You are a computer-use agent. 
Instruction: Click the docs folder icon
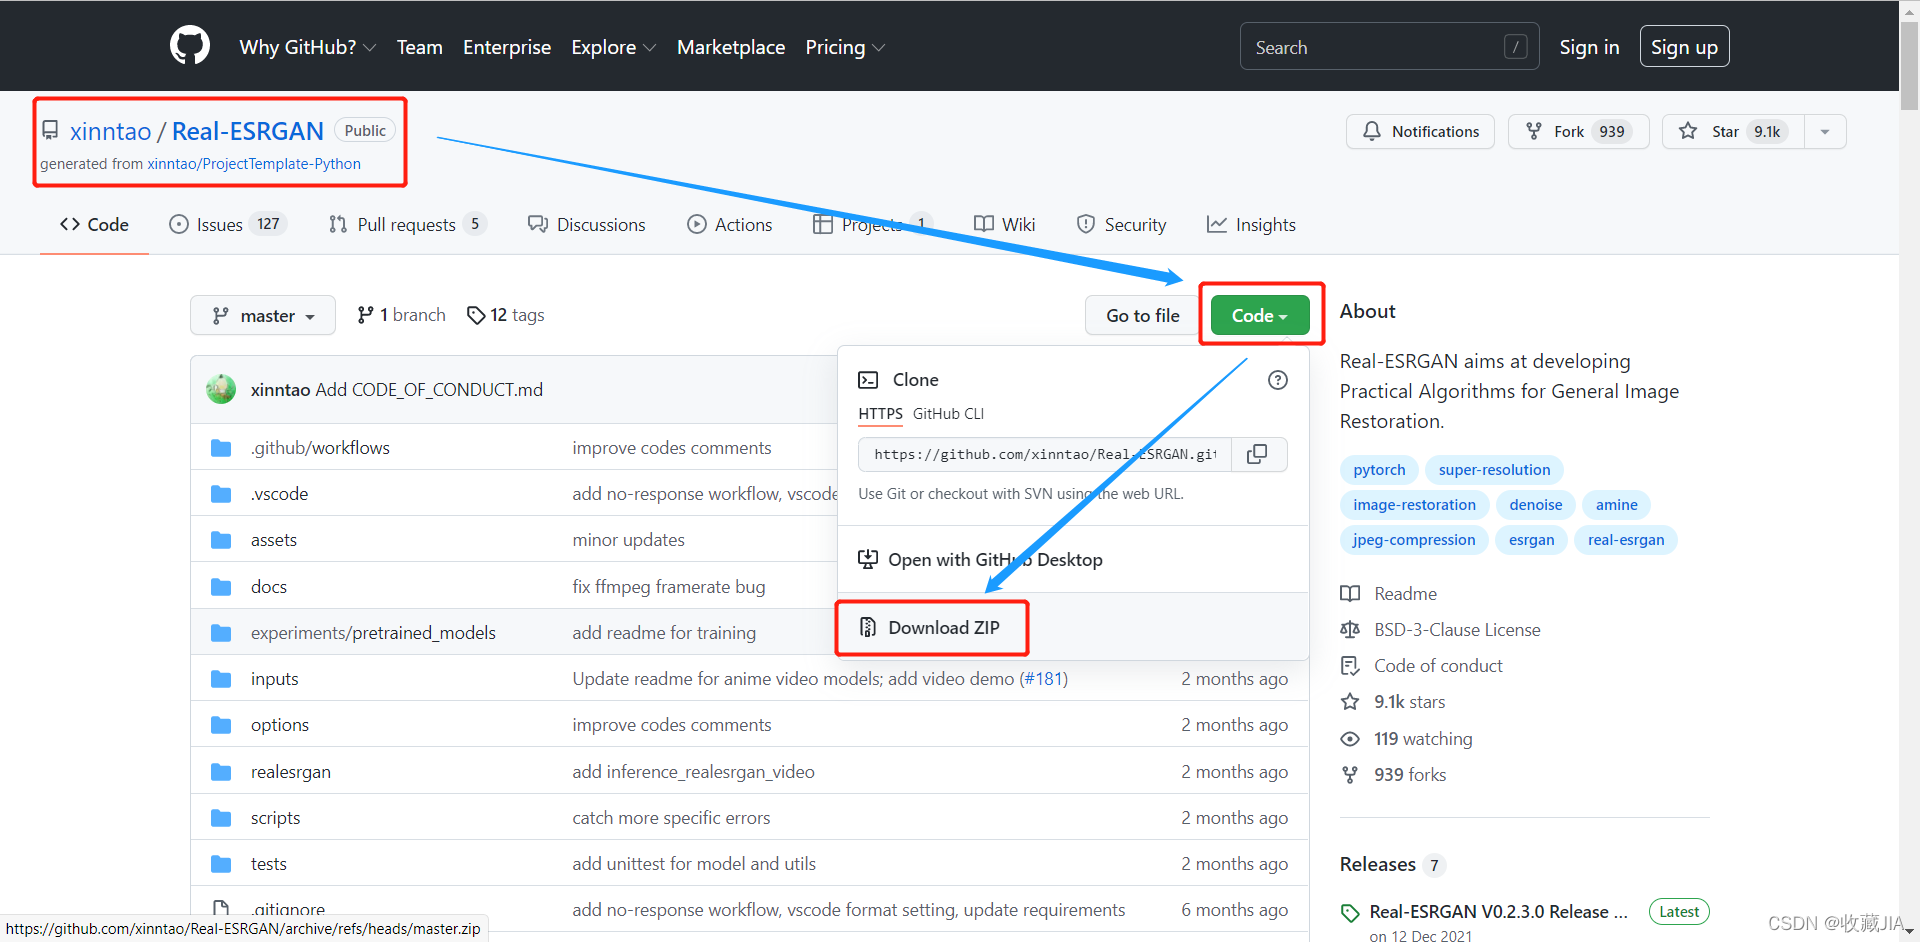point(221,587)
